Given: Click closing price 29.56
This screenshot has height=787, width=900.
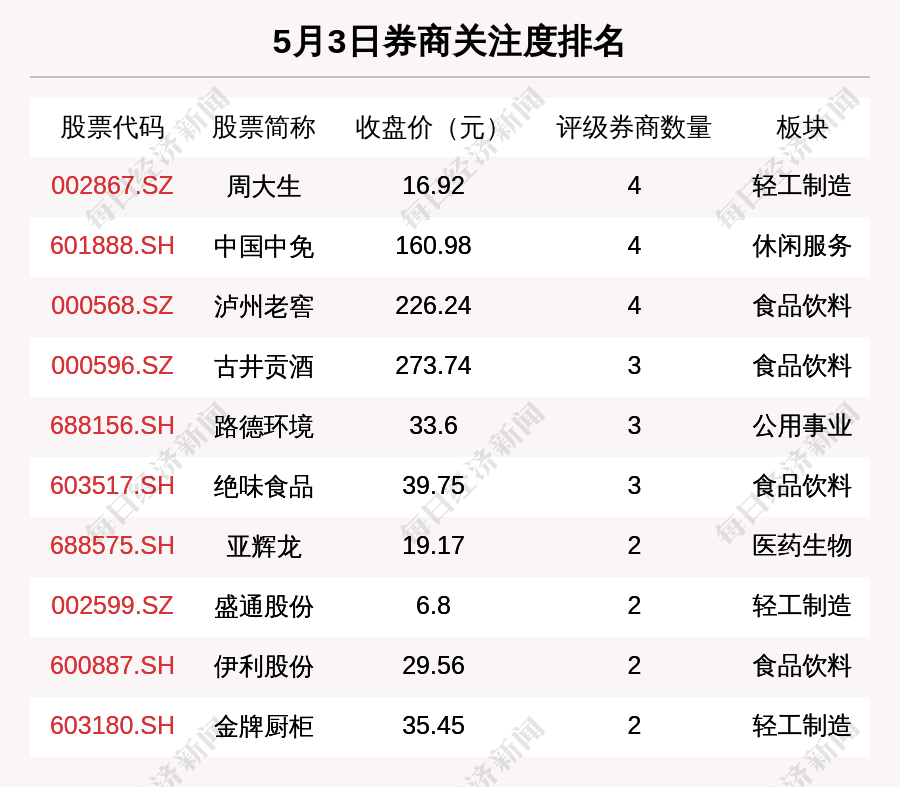Looking at the screenshot, I should [433, 666].
